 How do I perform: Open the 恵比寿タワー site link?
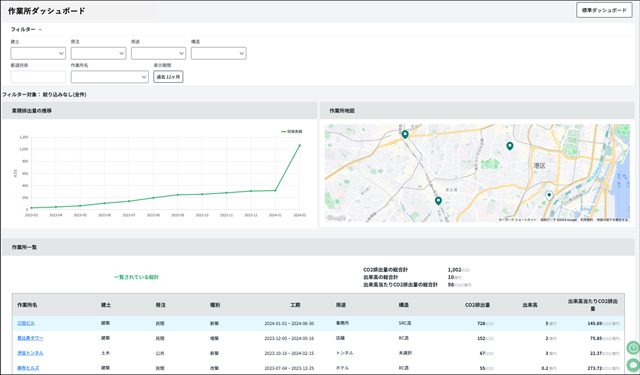coord(30,338)
